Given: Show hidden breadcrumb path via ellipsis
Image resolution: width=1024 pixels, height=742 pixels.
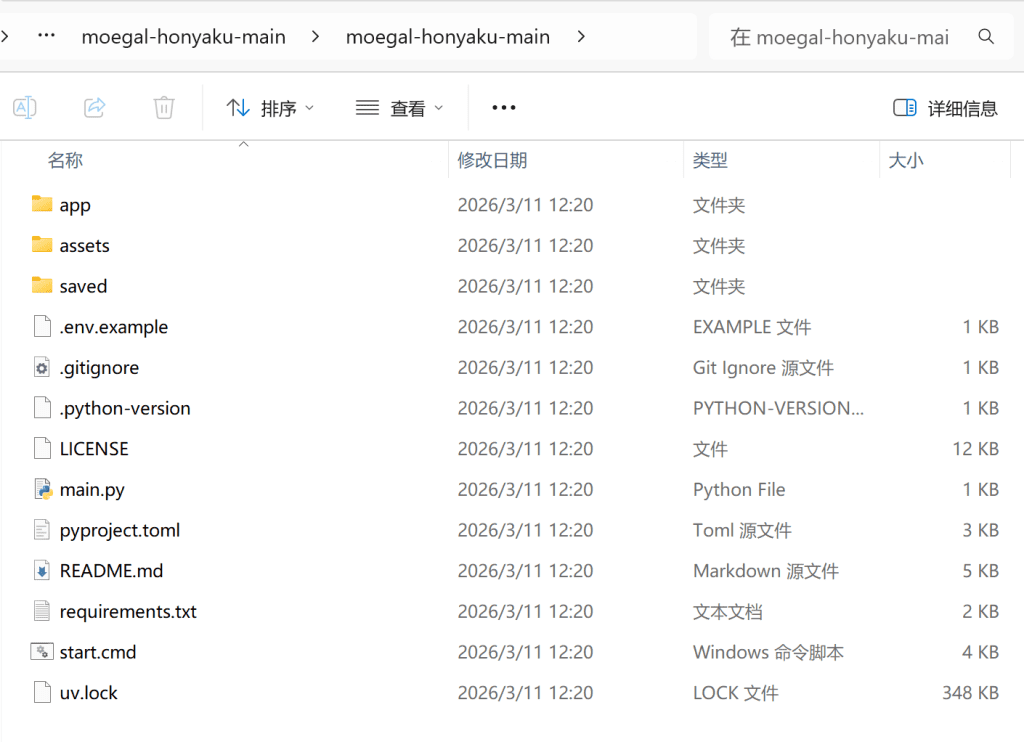Looking at the screenshot, I should pos(46,37).
